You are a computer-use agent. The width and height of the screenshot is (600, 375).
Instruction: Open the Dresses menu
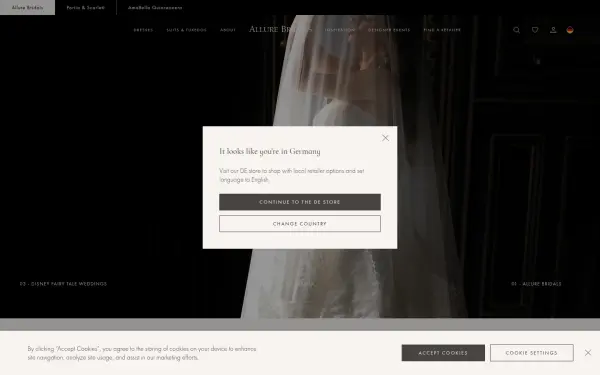(143, 30)
